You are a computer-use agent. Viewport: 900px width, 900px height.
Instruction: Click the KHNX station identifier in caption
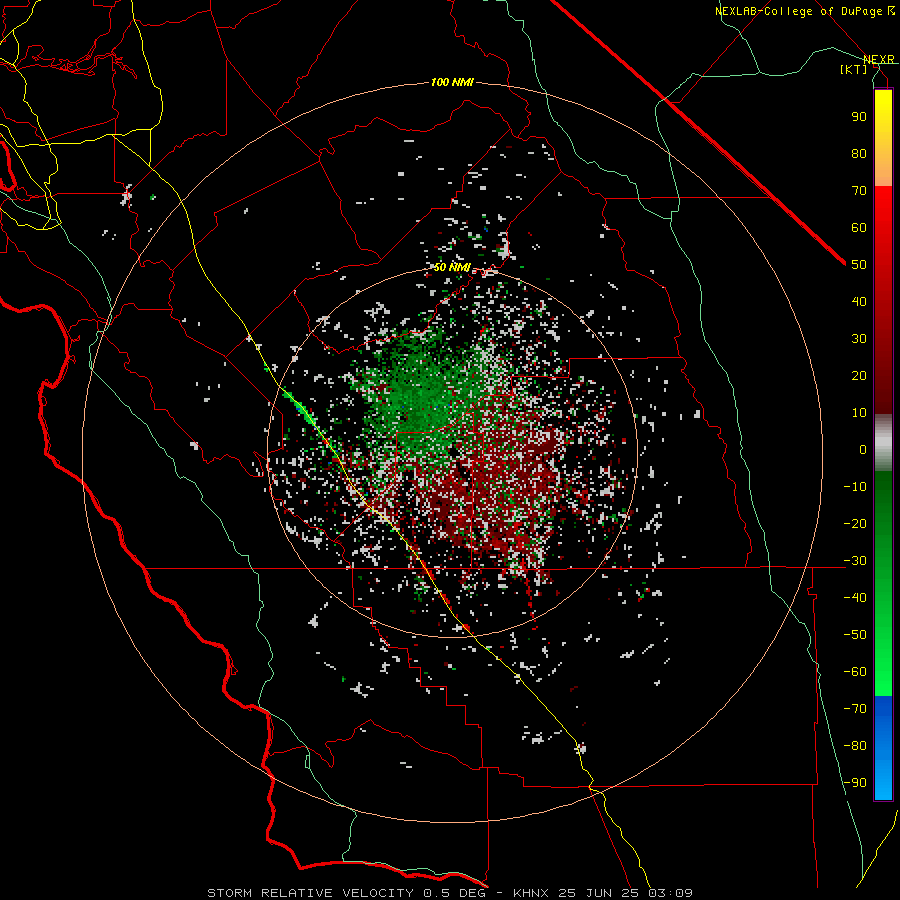[x=531, y=893]
